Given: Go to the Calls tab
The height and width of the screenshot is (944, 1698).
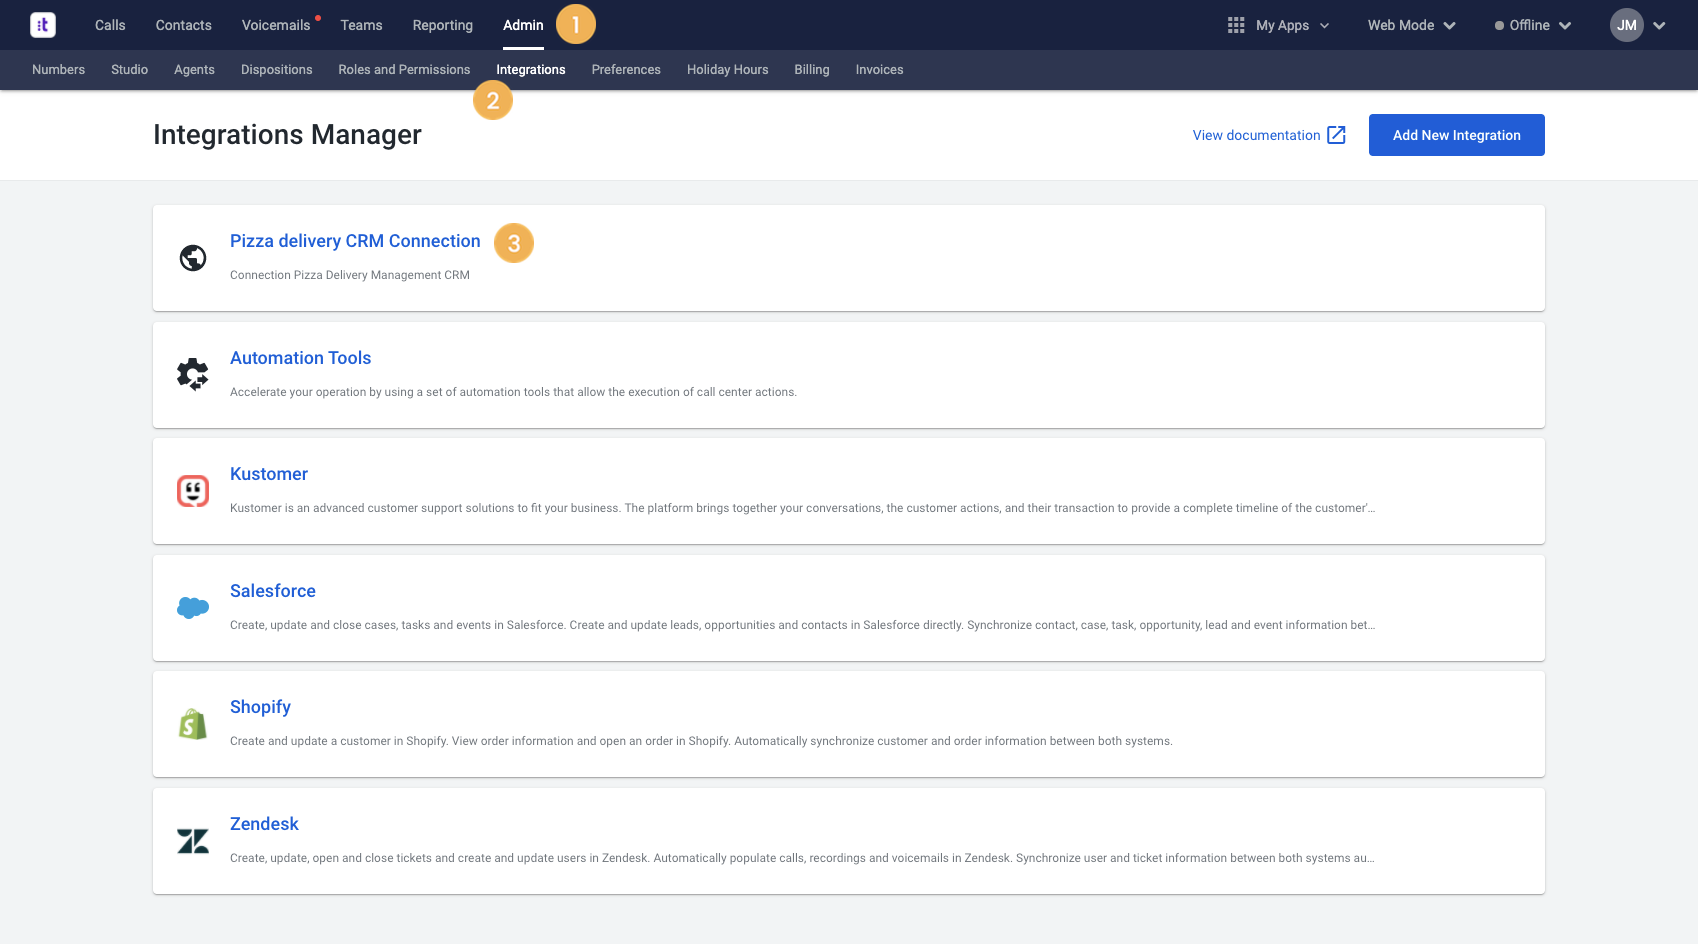Looking at the screenshot, I should pyautogui.click(x=110, y=25).
